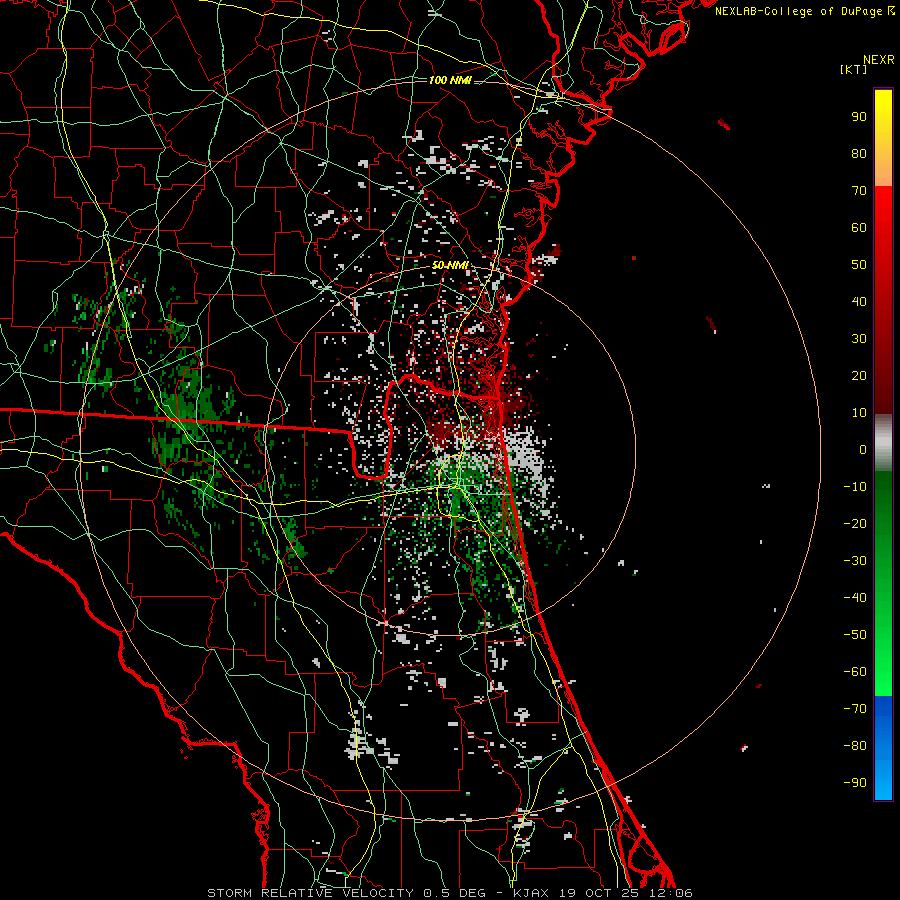Pick the yellow top segment of color bar
900x900 pixels.
[883, 138]
